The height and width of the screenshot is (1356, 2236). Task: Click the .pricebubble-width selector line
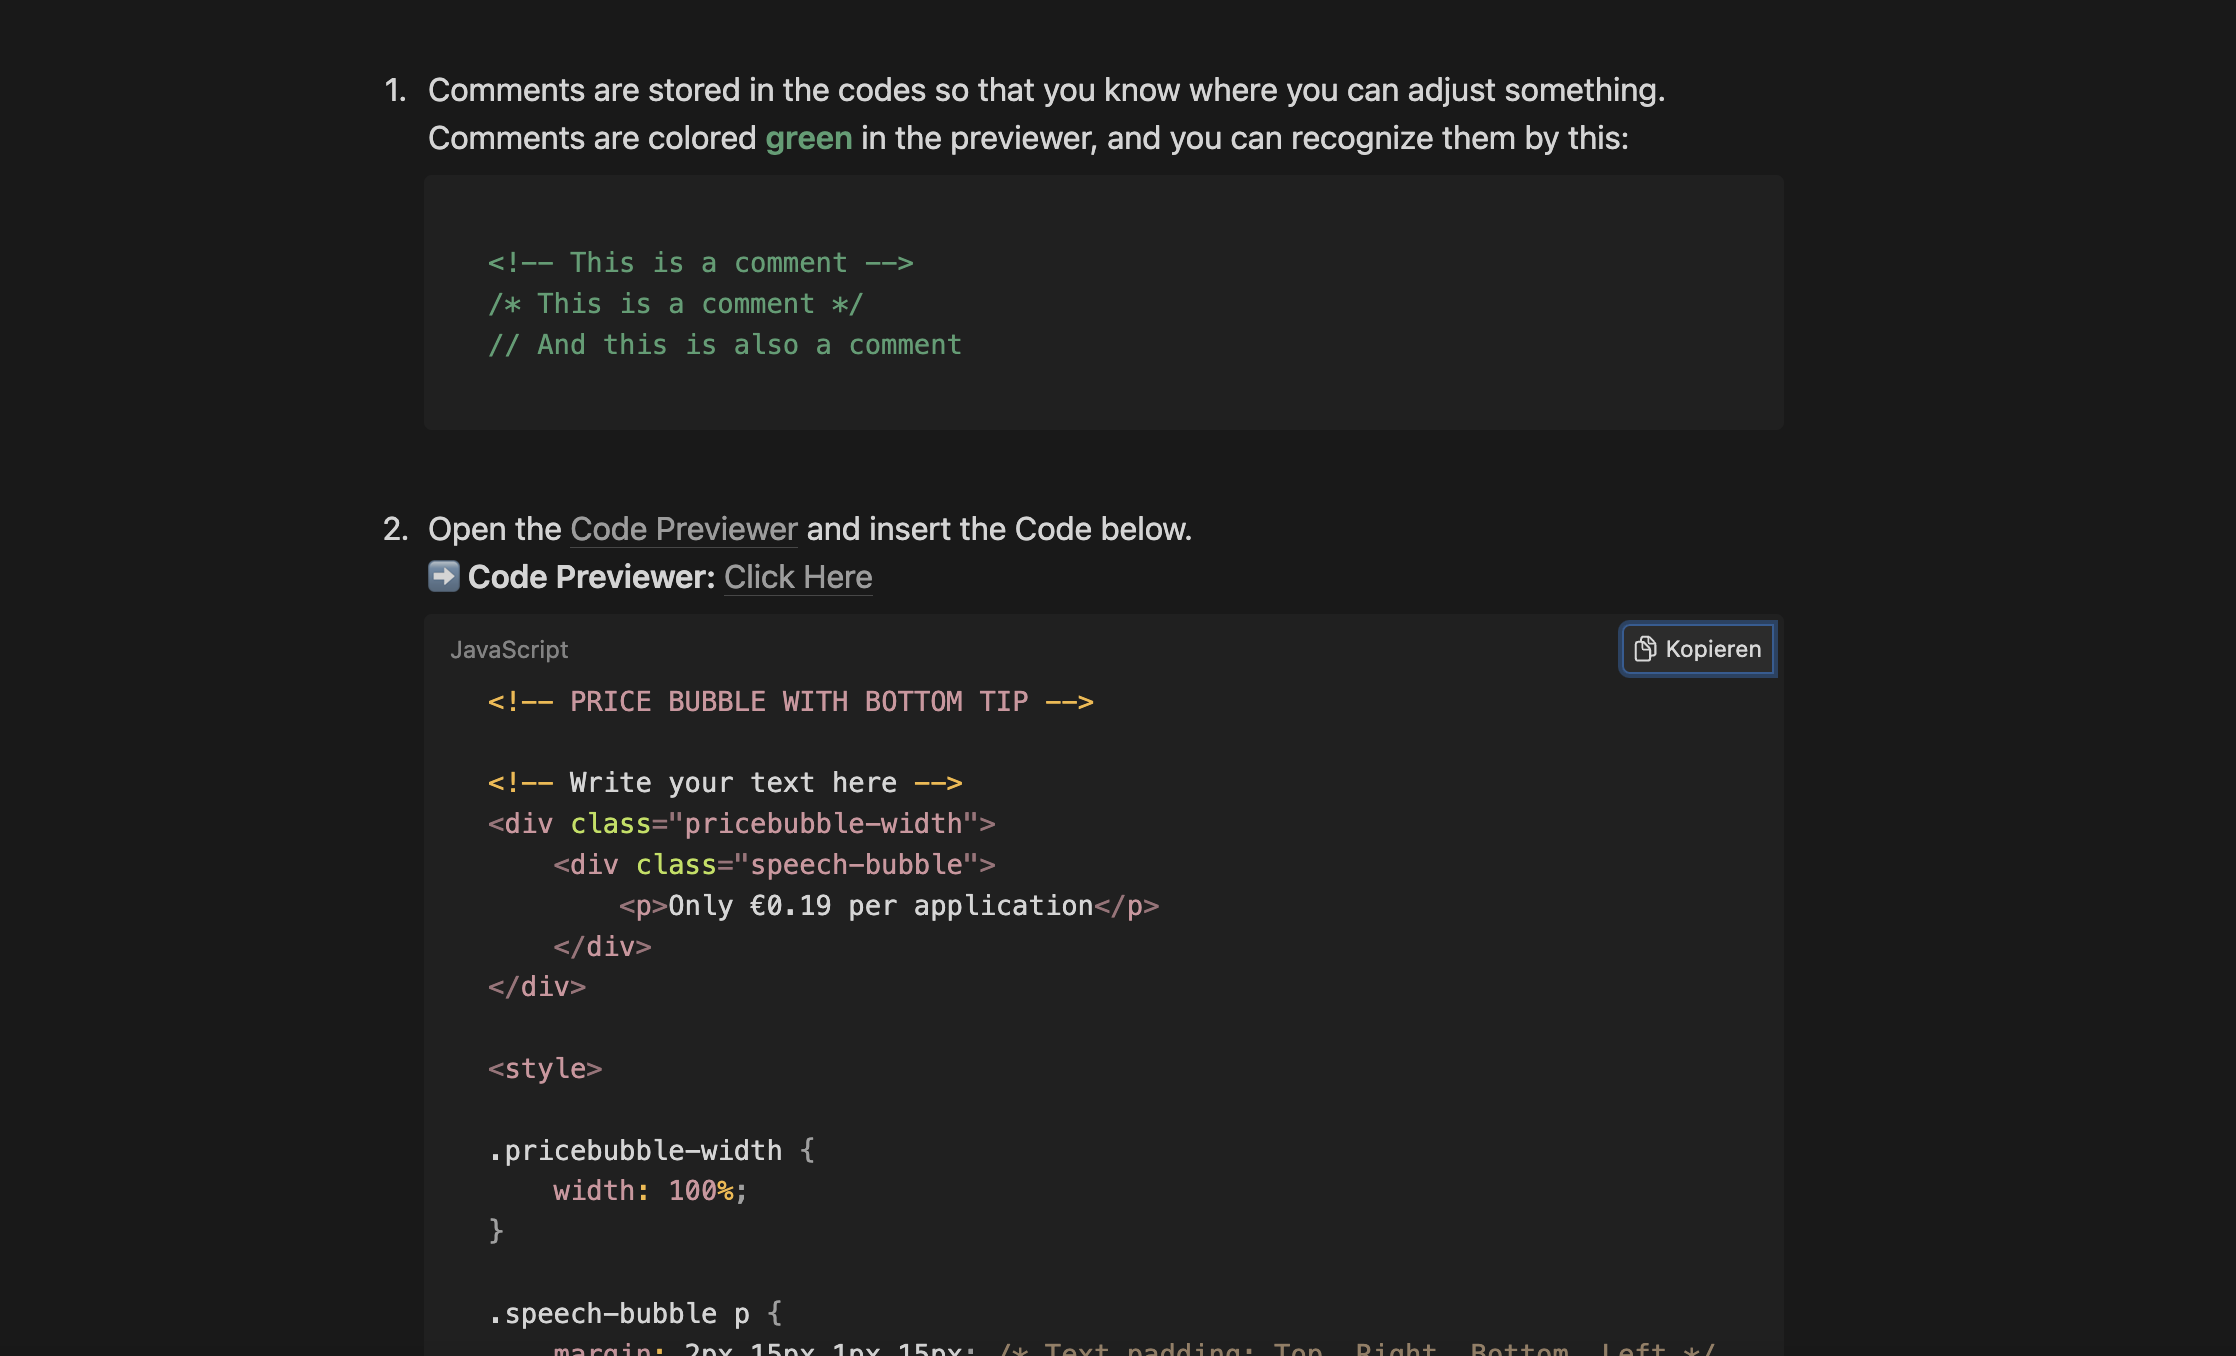[651, 1151]
